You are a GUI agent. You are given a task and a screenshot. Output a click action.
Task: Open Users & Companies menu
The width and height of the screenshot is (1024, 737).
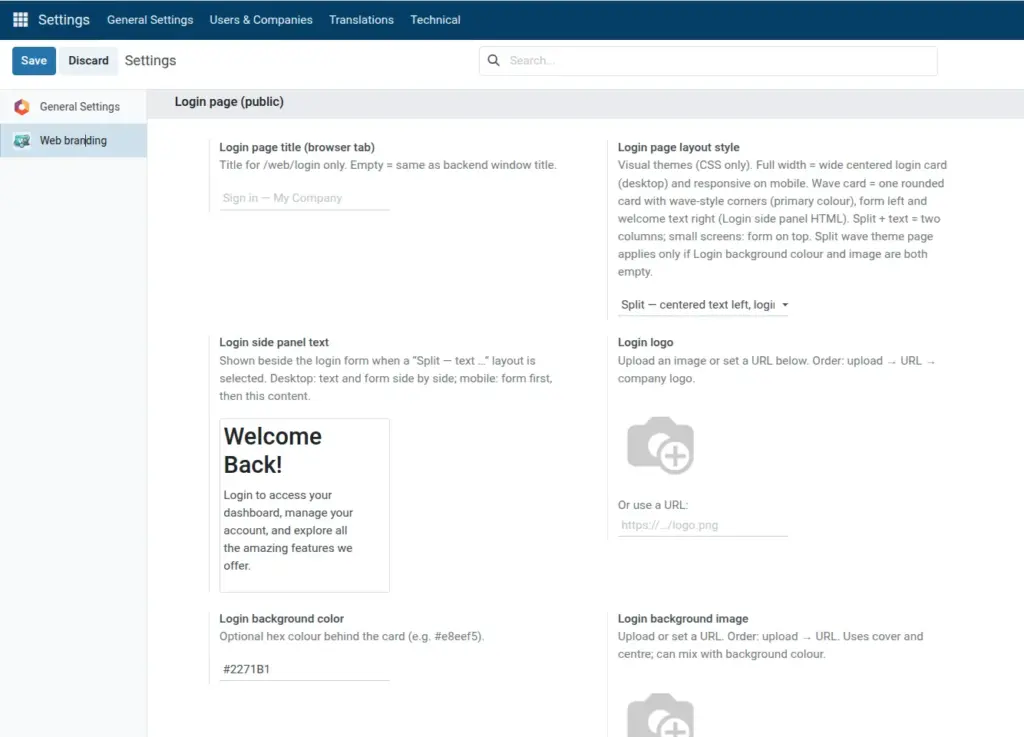(x=261, y=20)
